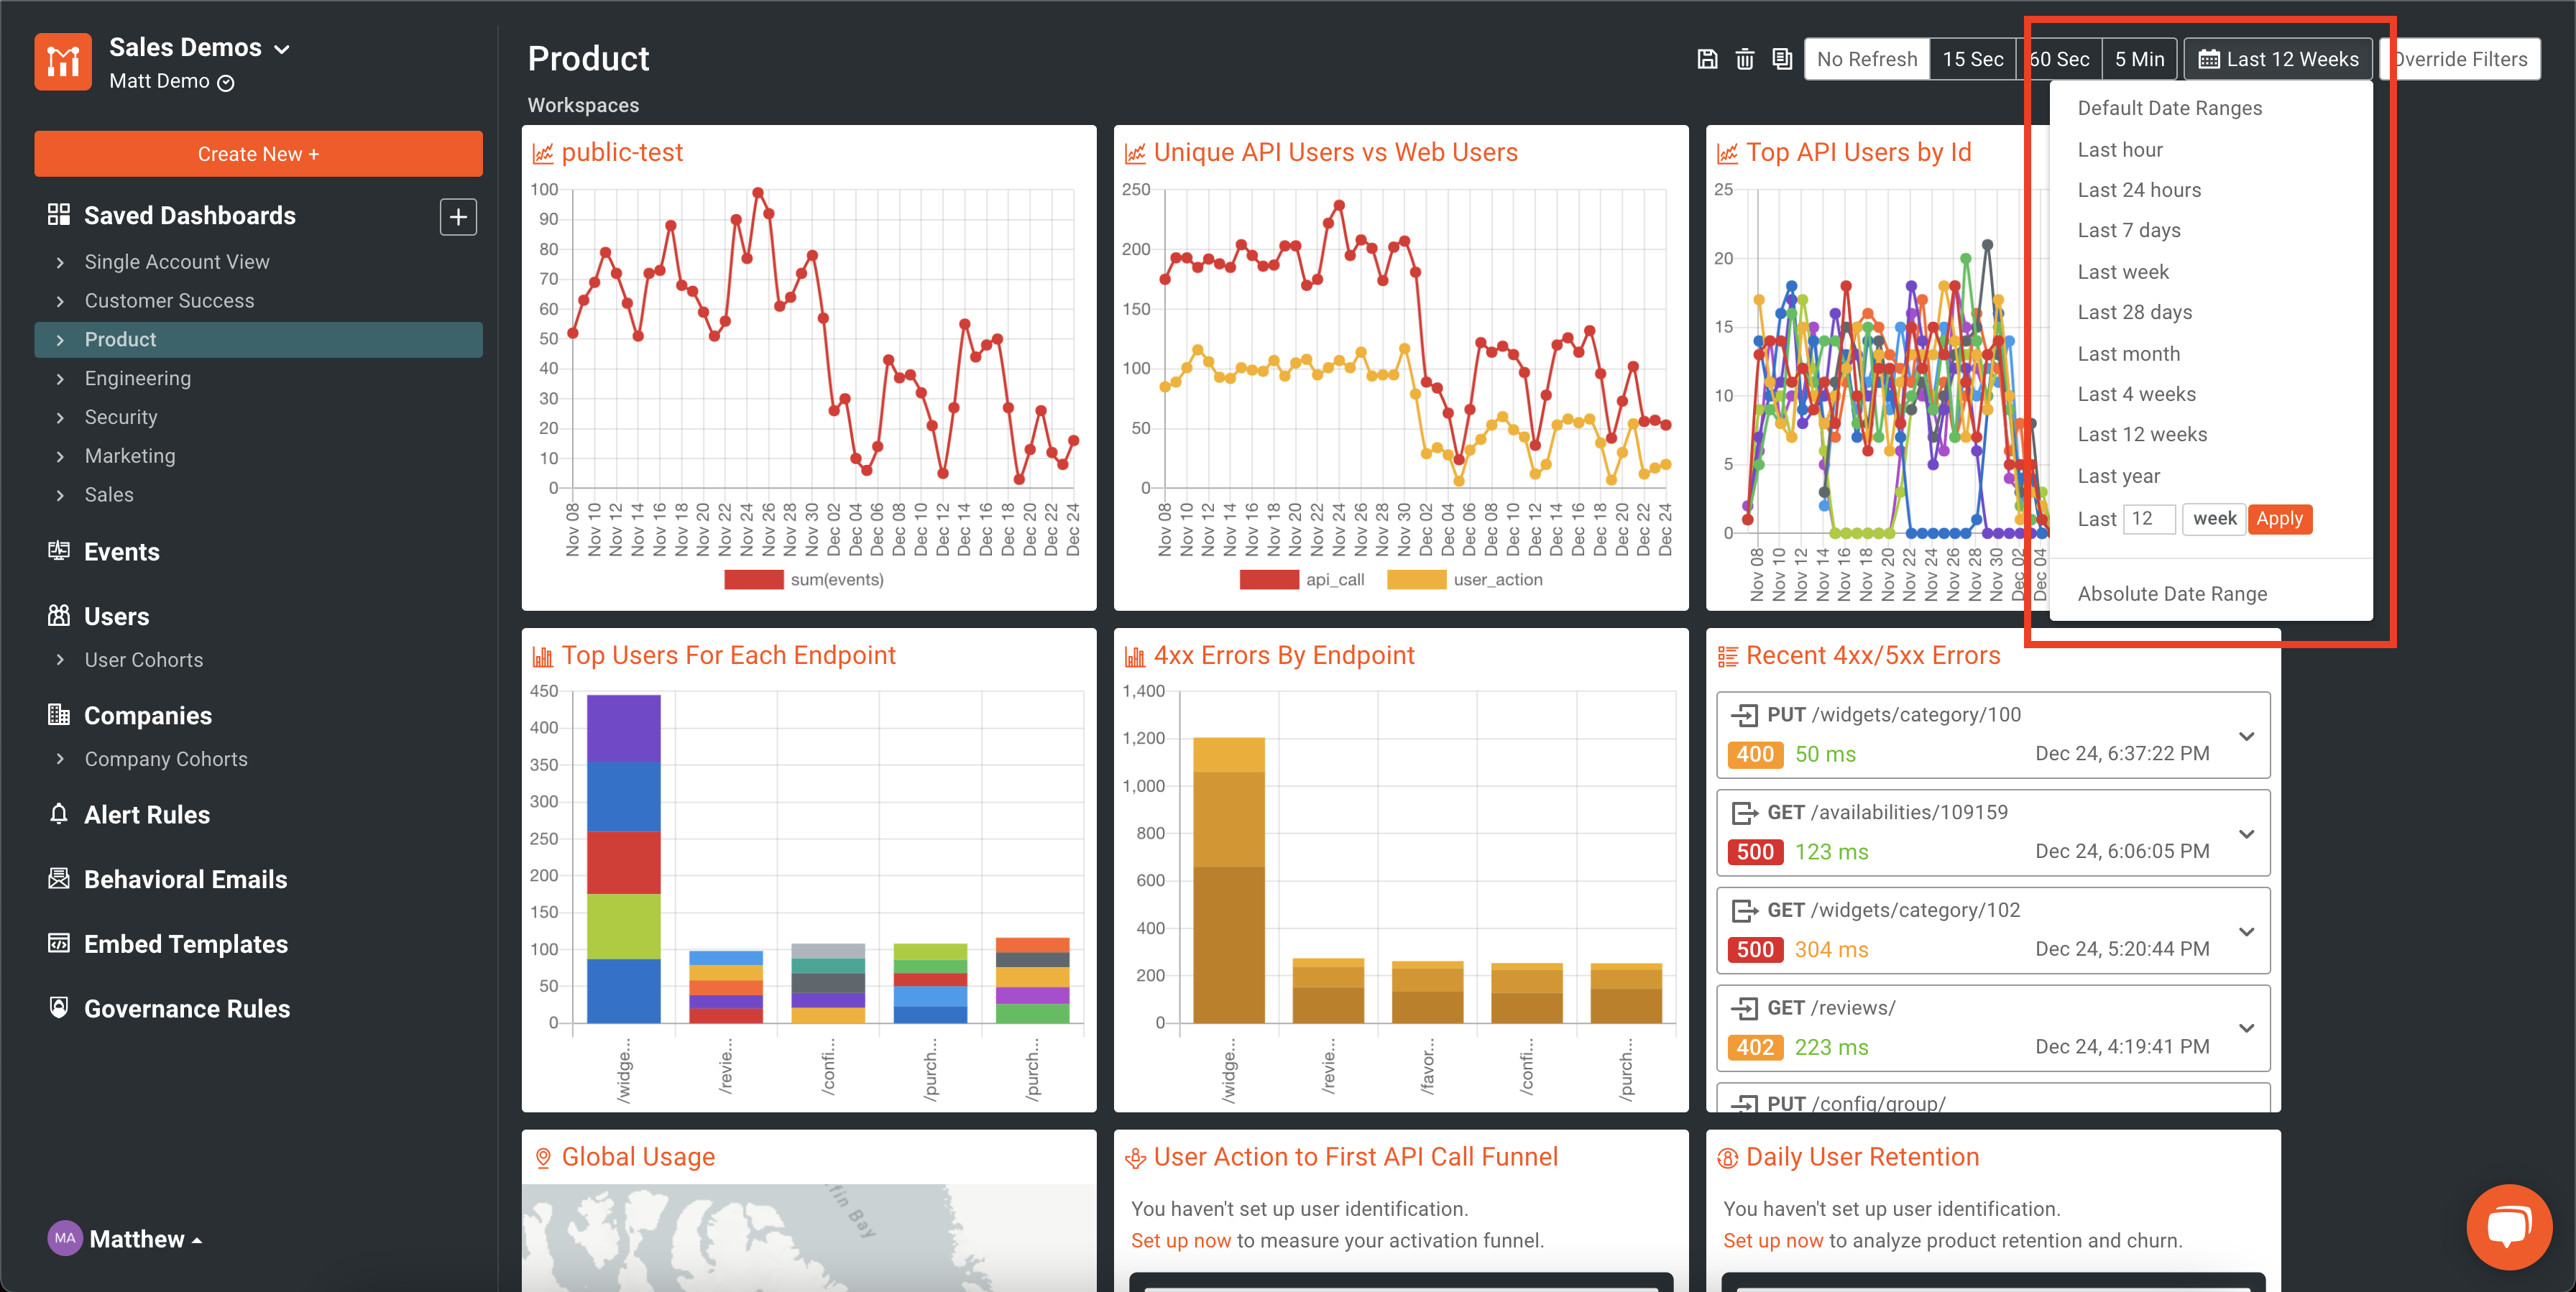This screenshot has width=2576, height=1292.
Task: Open Behavioral Emails envelope icon
Action: (x=60, y=879)
